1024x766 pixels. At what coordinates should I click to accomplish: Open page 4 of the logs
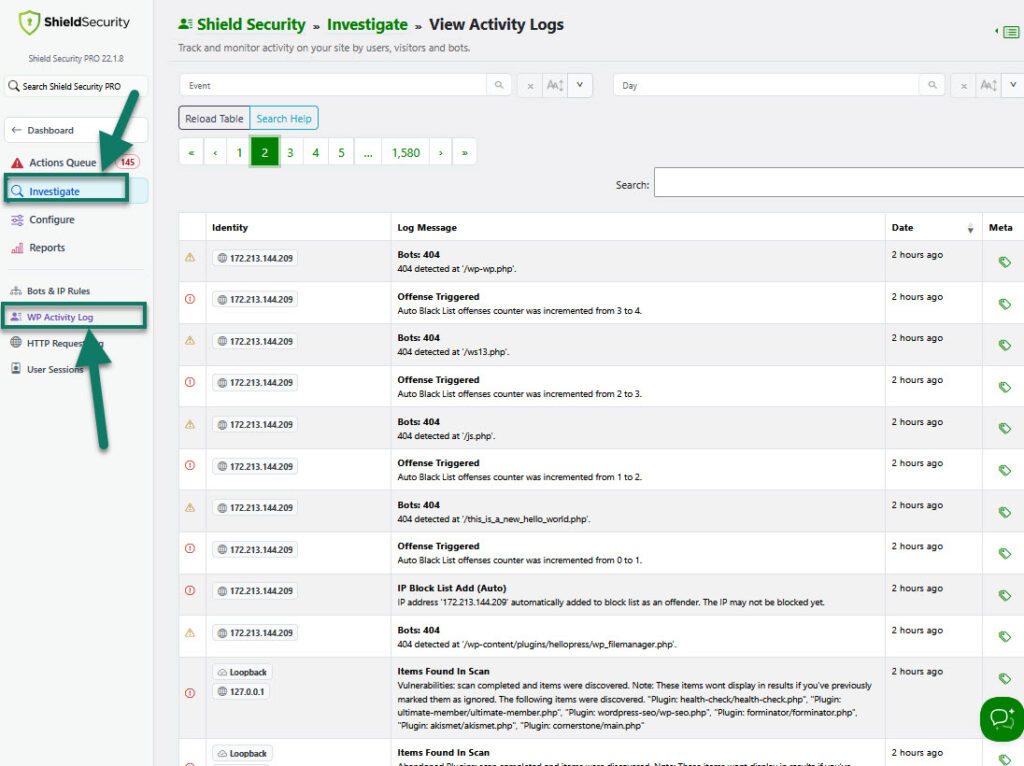(315, 153)
